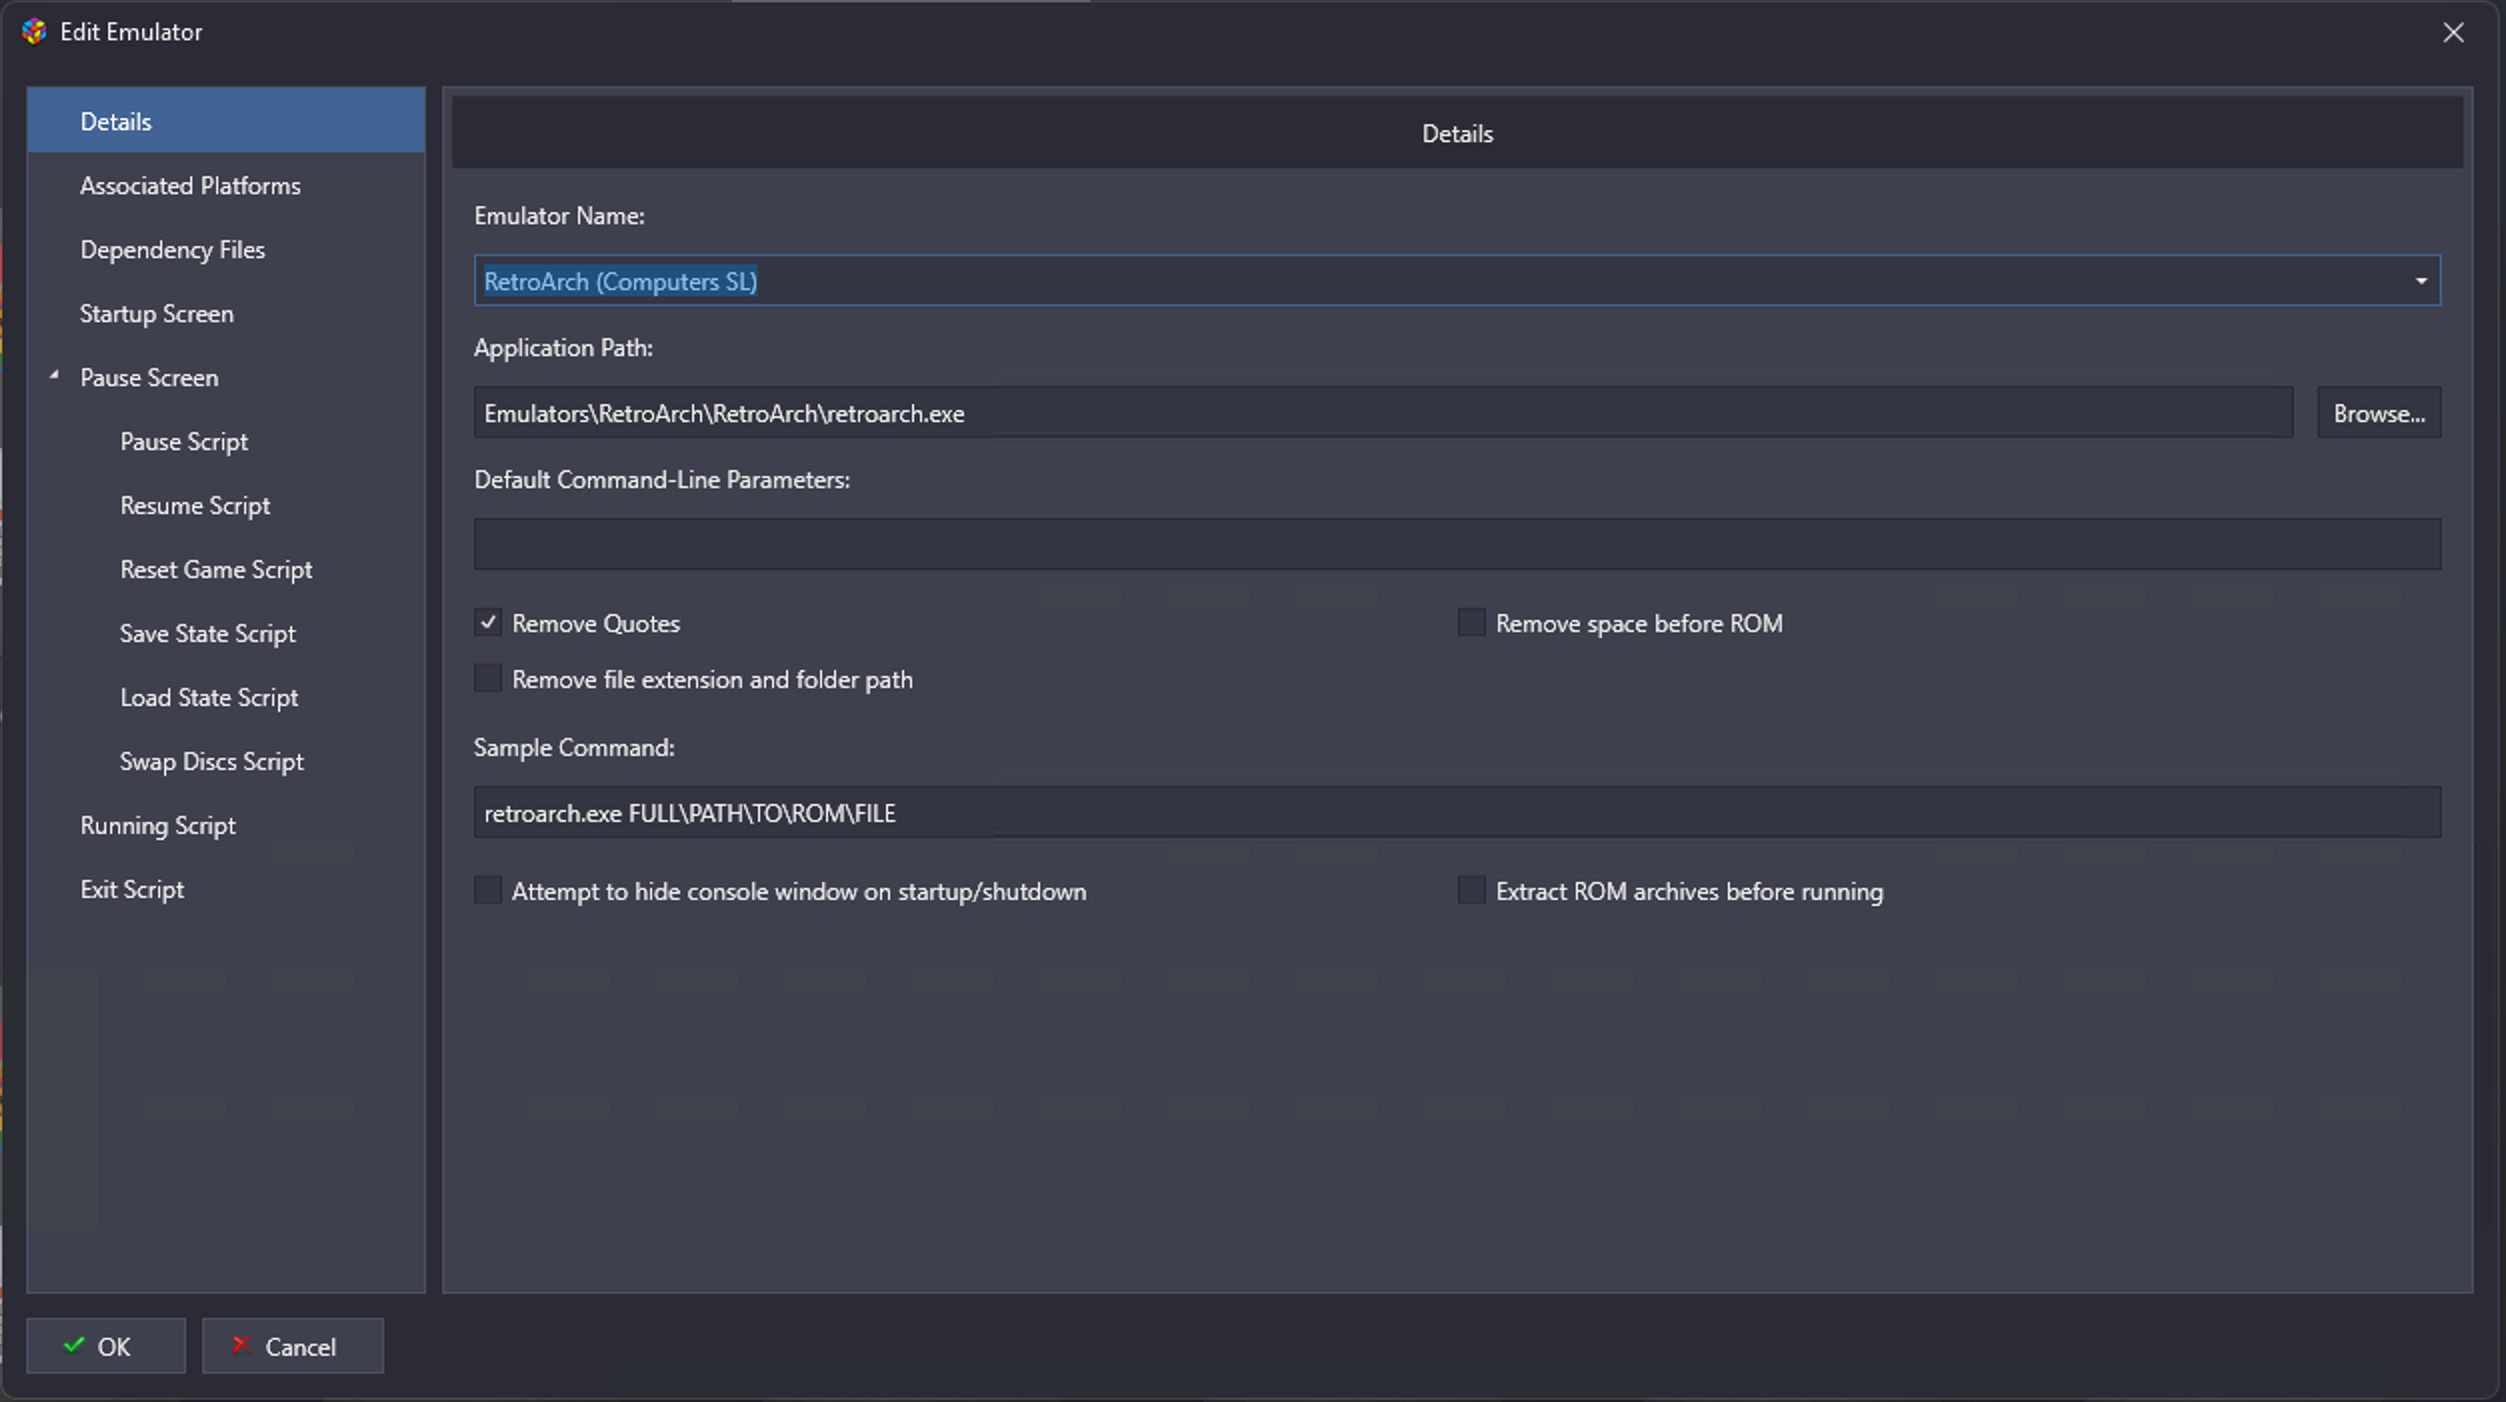Click the Sample Command field
Image resolution: width=2506 pixels, height=1402 pixels.
pos(1457,812)
